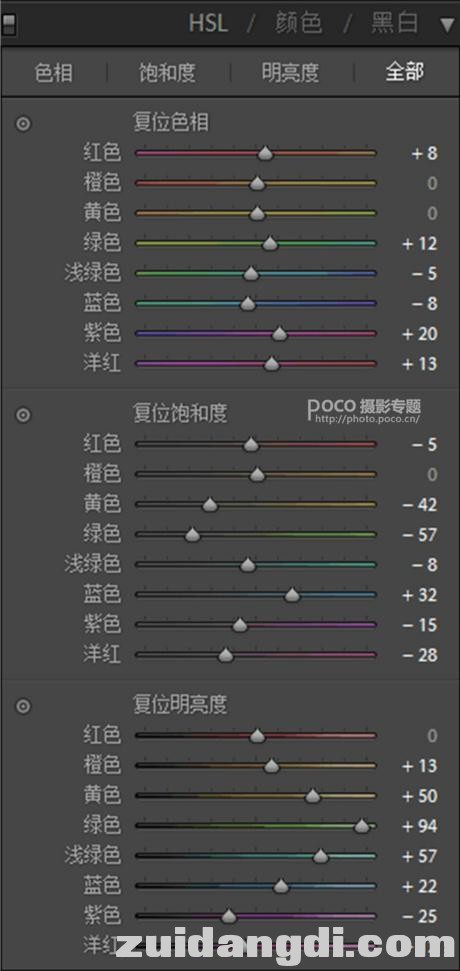Viewport: 460px width, 971px height.
Task: Click the 黄色 hue slider handle
Action: pos(258,214)
